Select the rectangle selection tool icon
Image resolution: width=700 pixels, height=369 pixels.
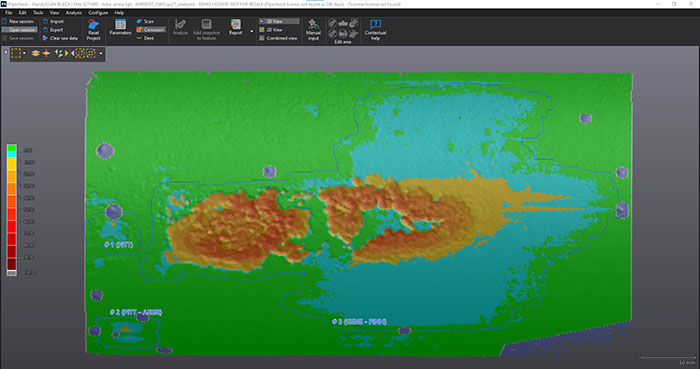pos(16,53)
